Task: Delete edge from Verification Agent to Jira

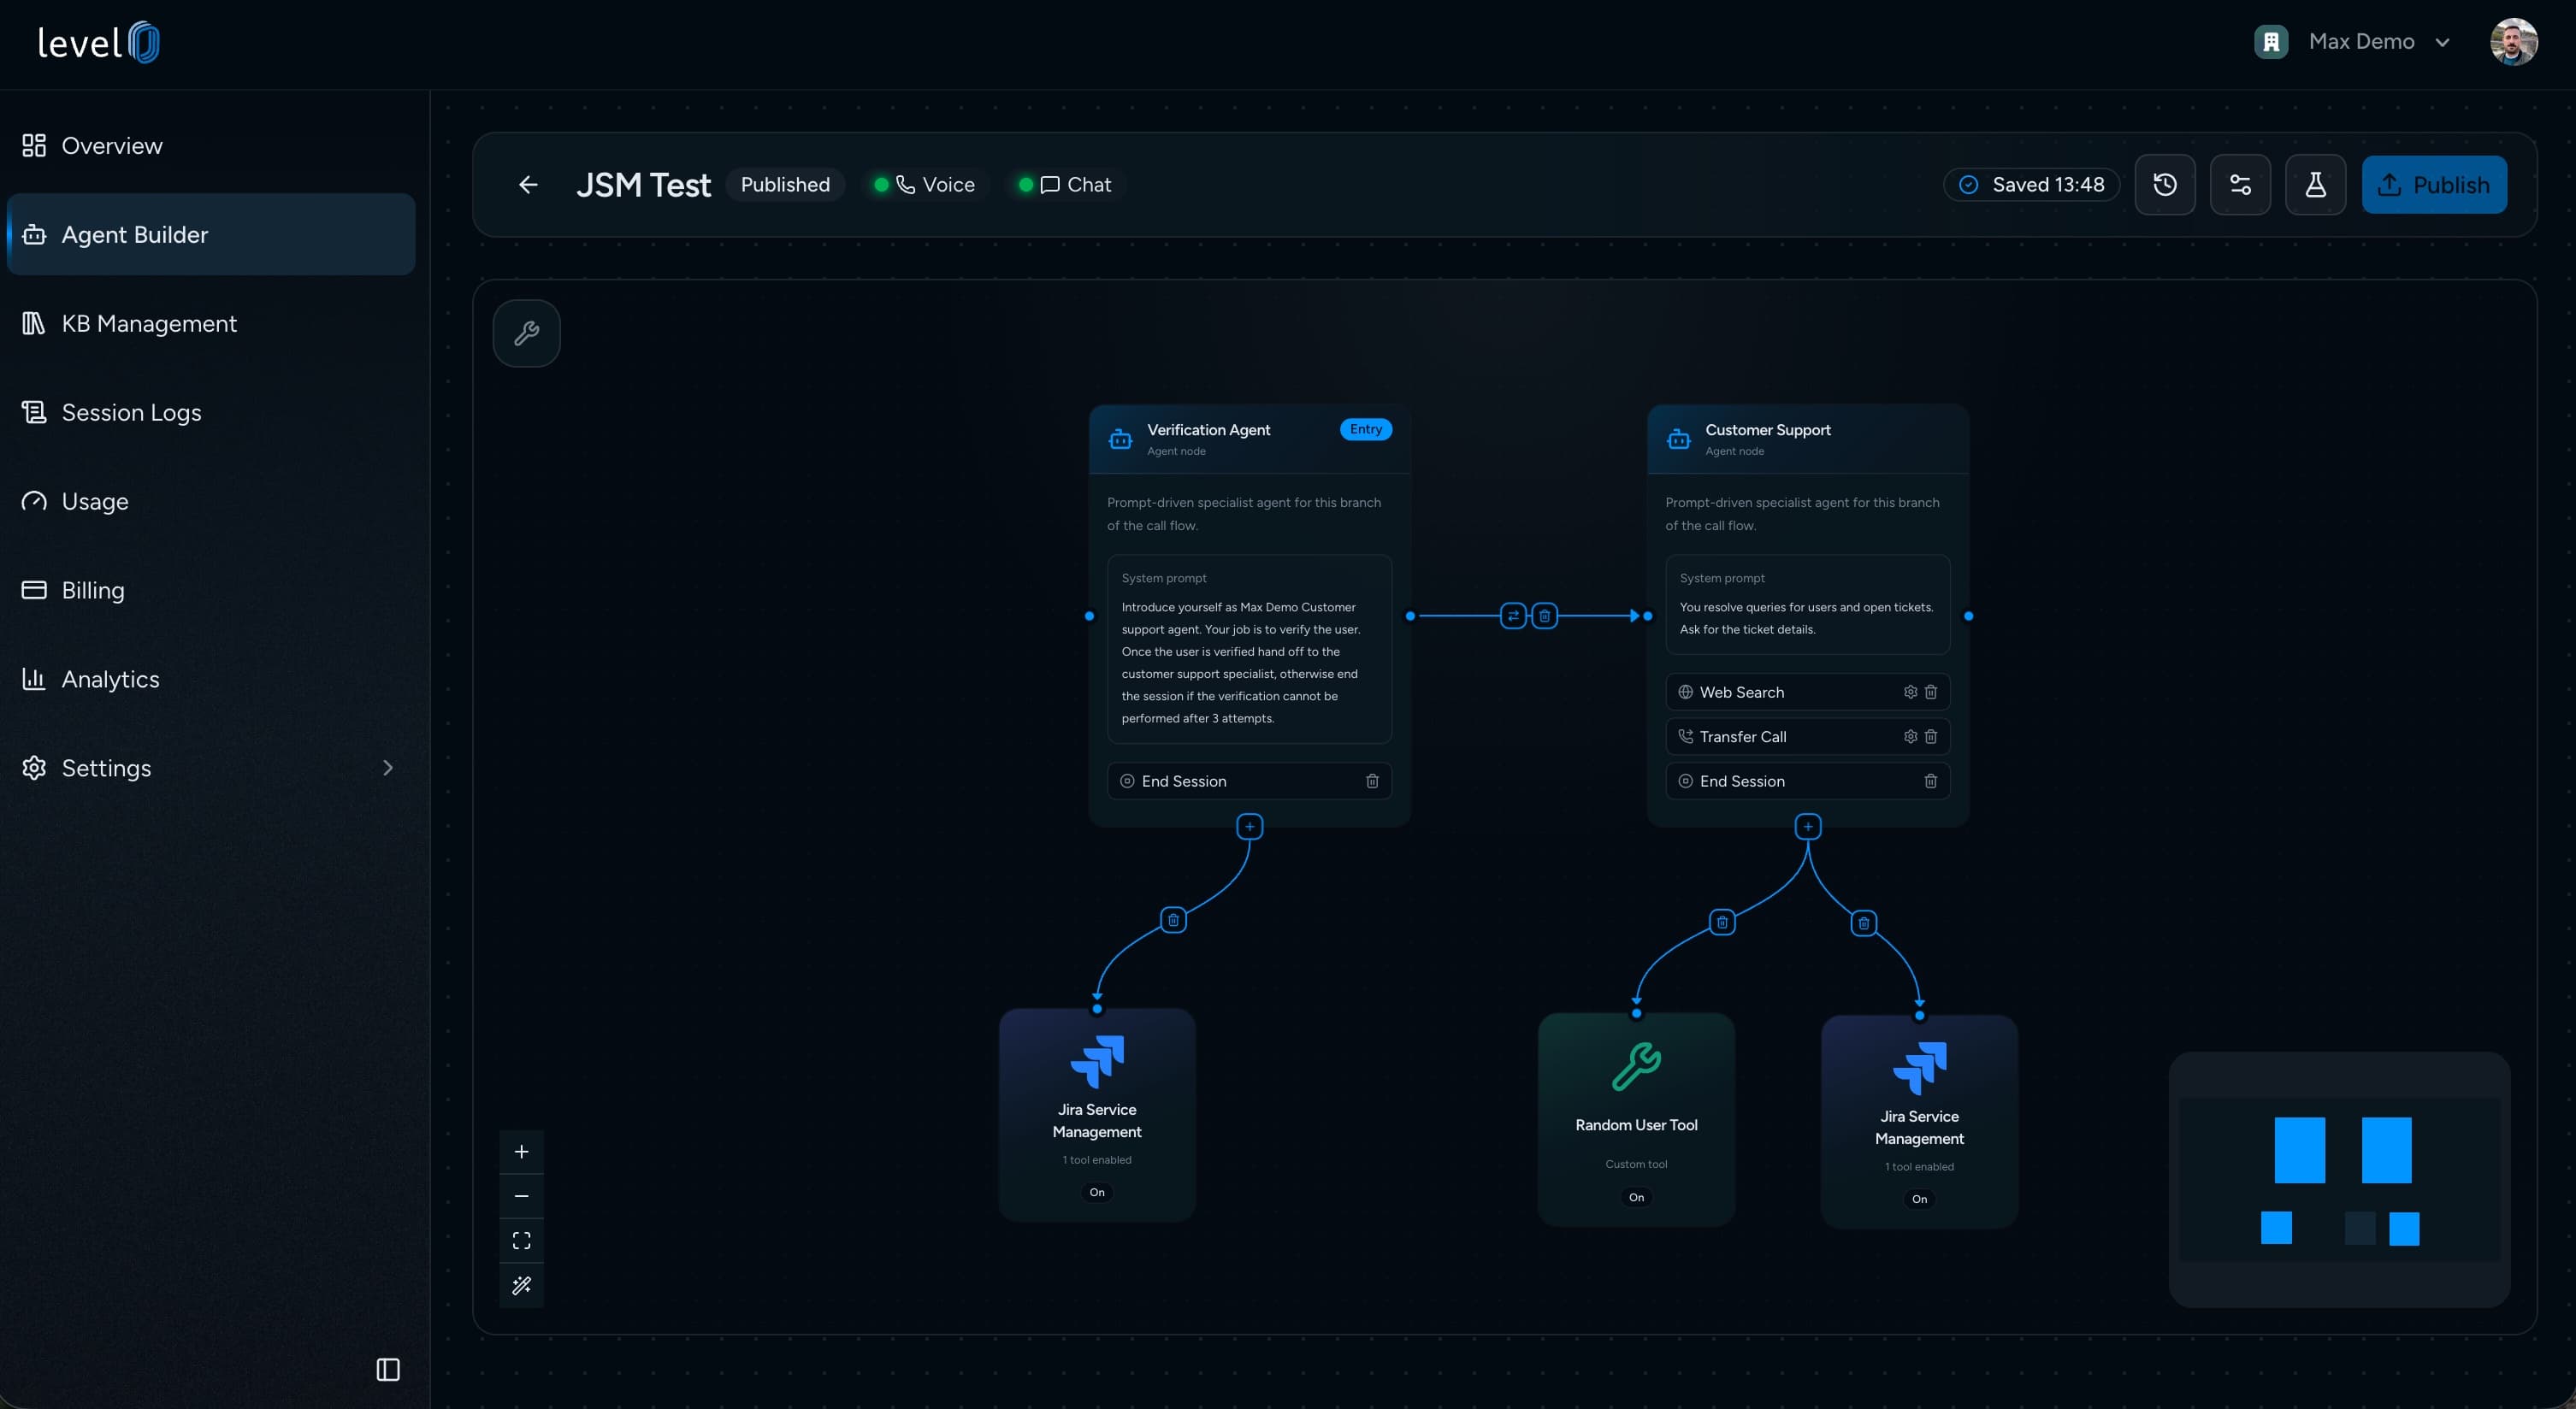Action: coord(1173,920)
